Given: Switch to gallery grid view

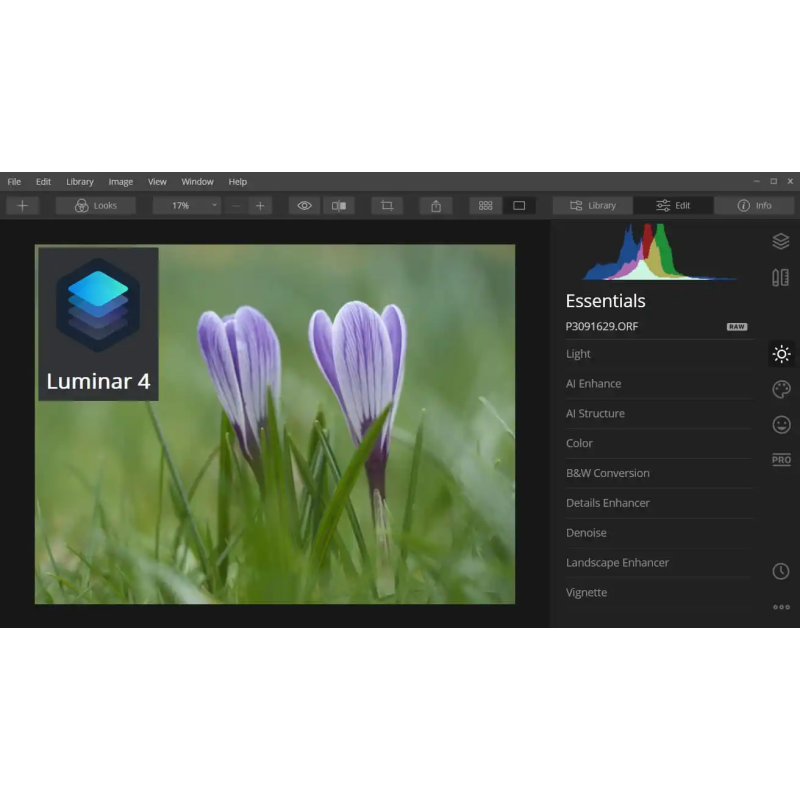Looking at the screenshot, I should (x=486, y=205).
